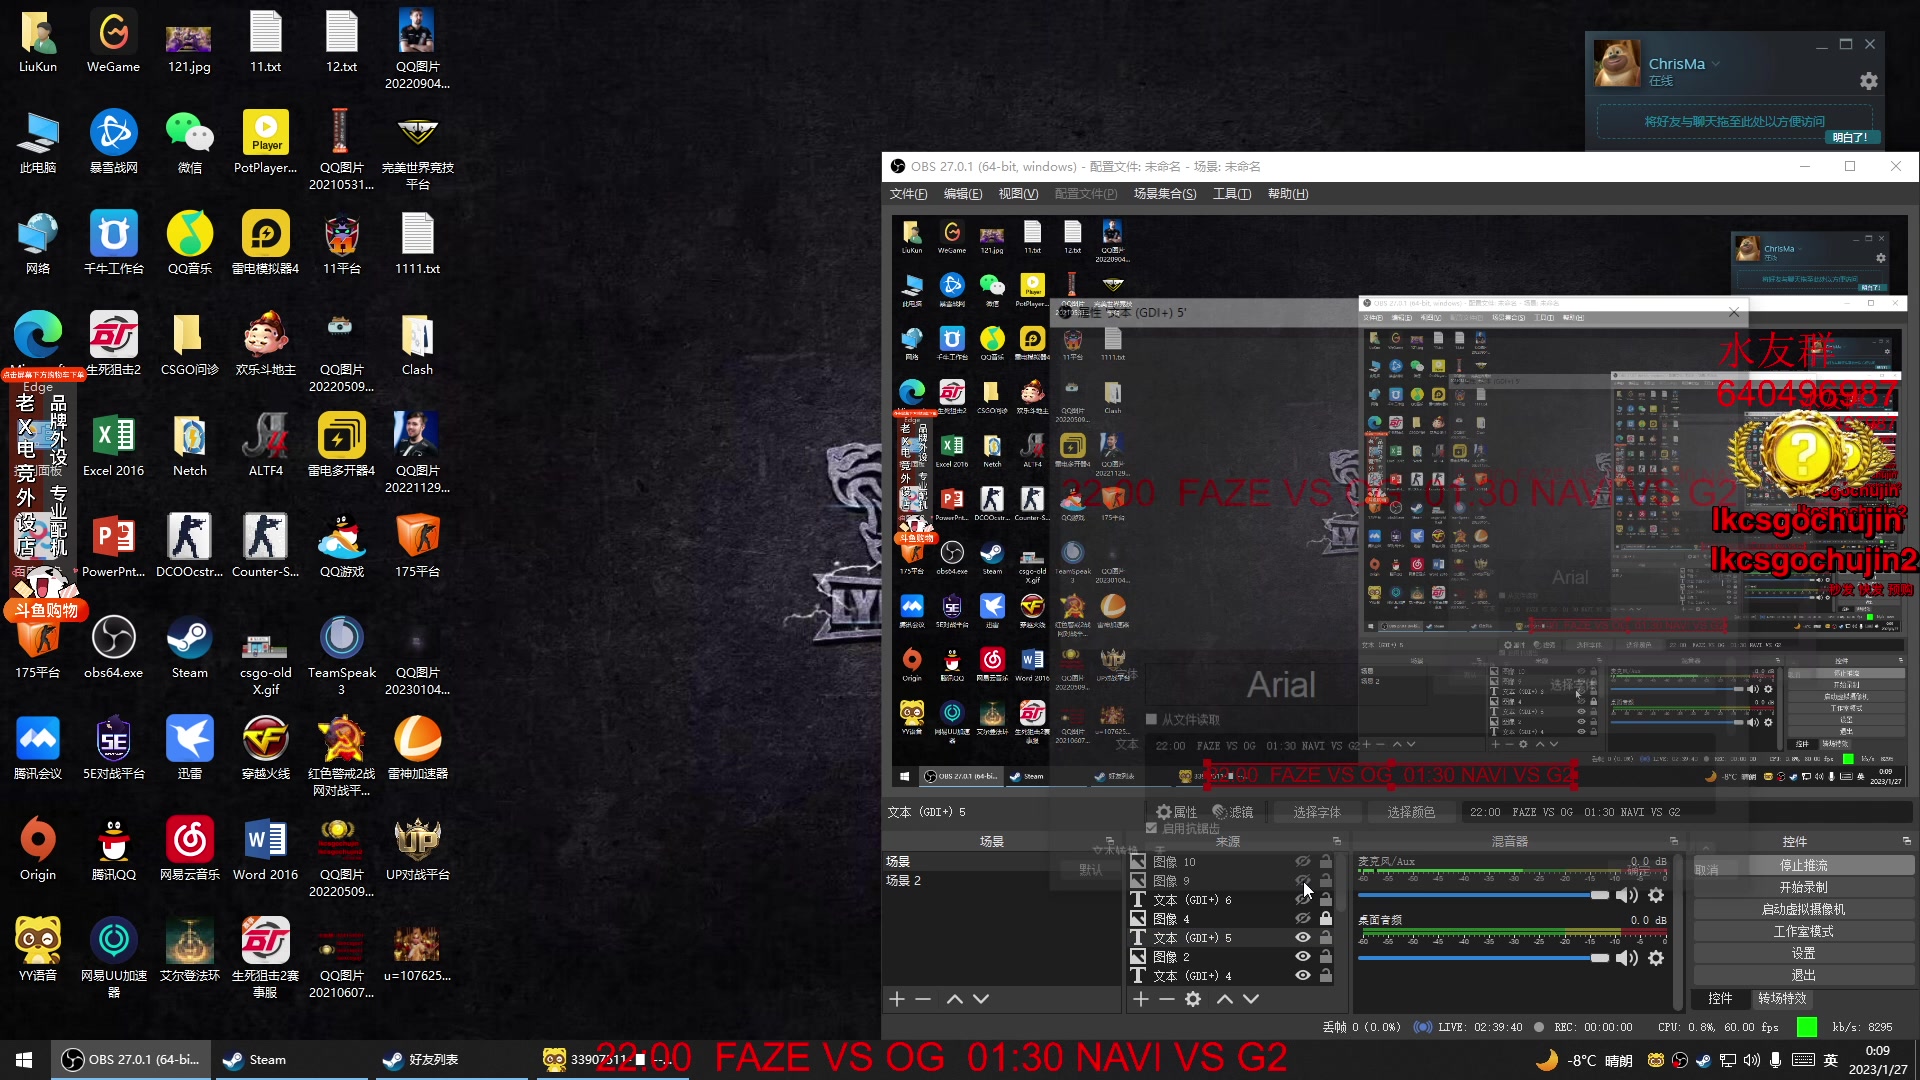Select the 微信 desktop icon
The image size is (1920, 1080).
189,143
